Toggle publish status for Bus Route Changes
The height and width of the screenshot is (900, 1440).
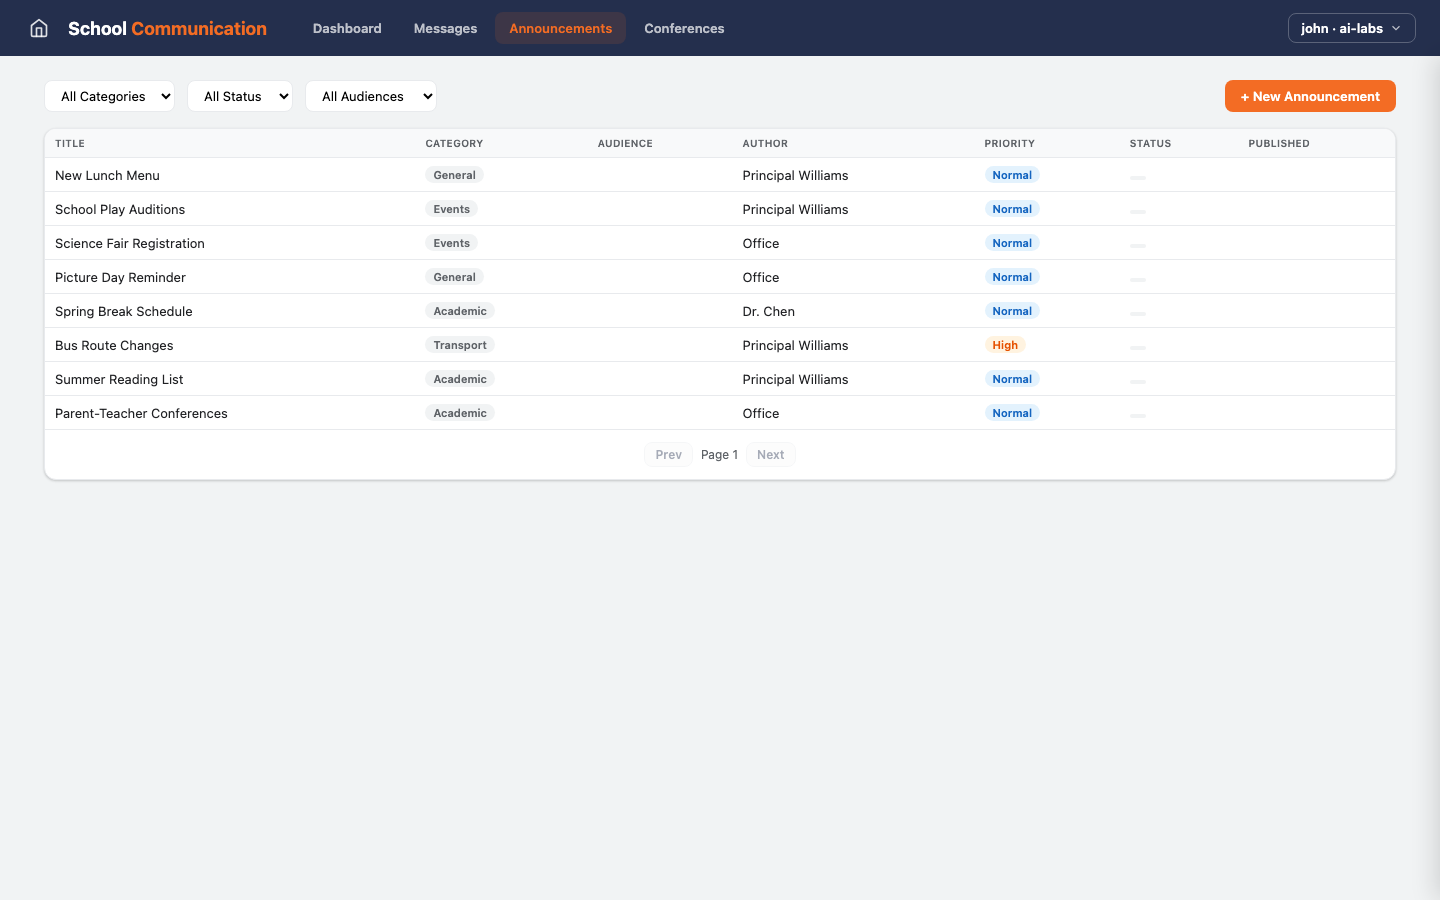[x=1137, y=347]
